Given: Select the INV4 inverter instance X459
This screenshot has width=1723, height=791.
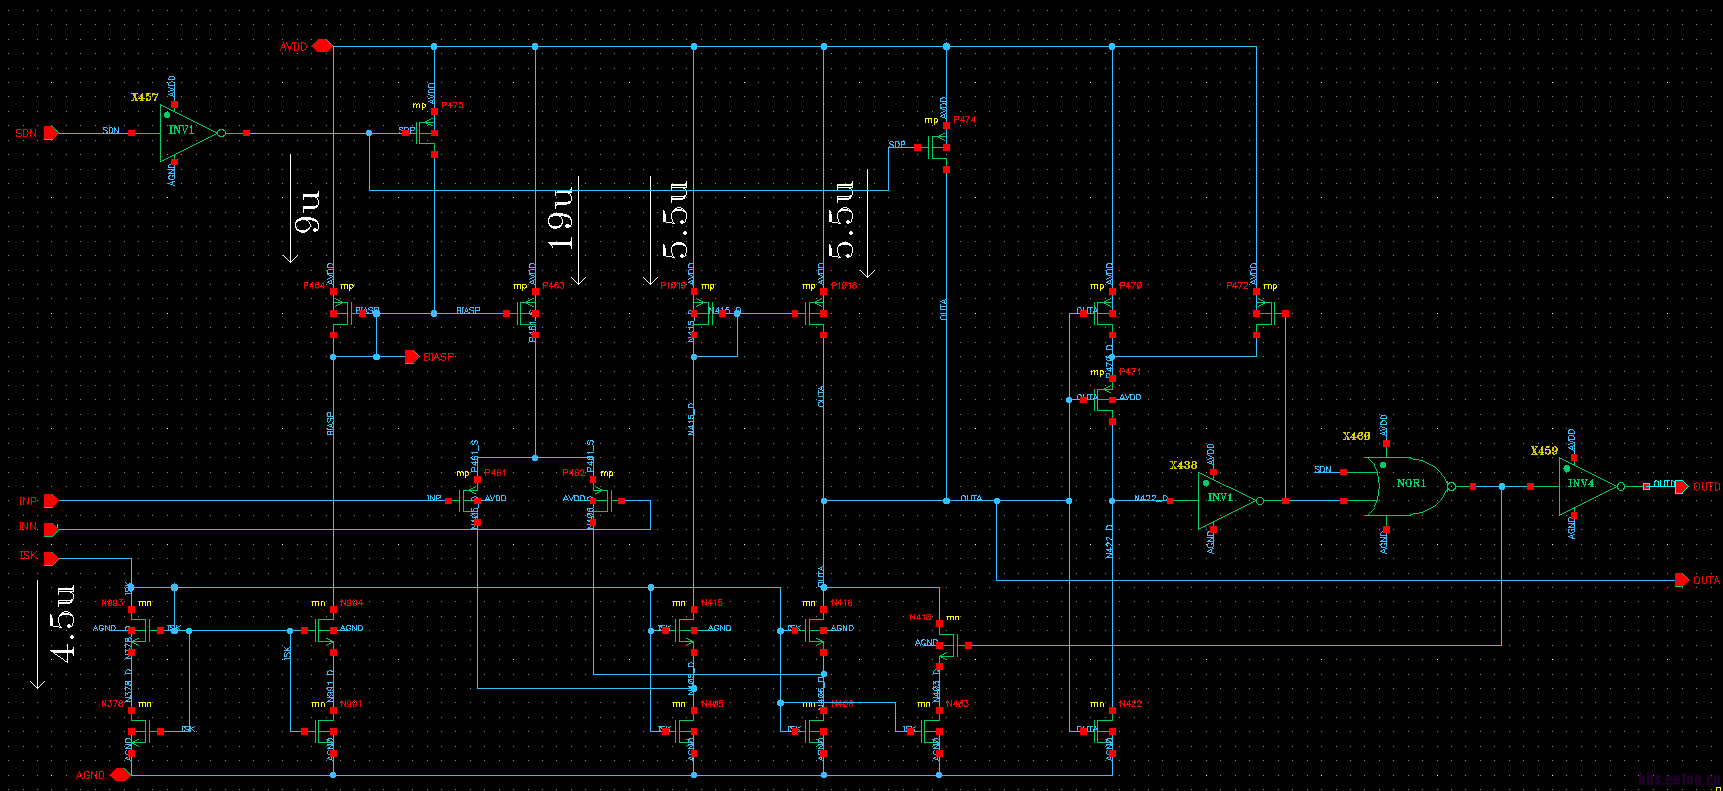Looking at the screenshot, I should [x=1590, y=486].
